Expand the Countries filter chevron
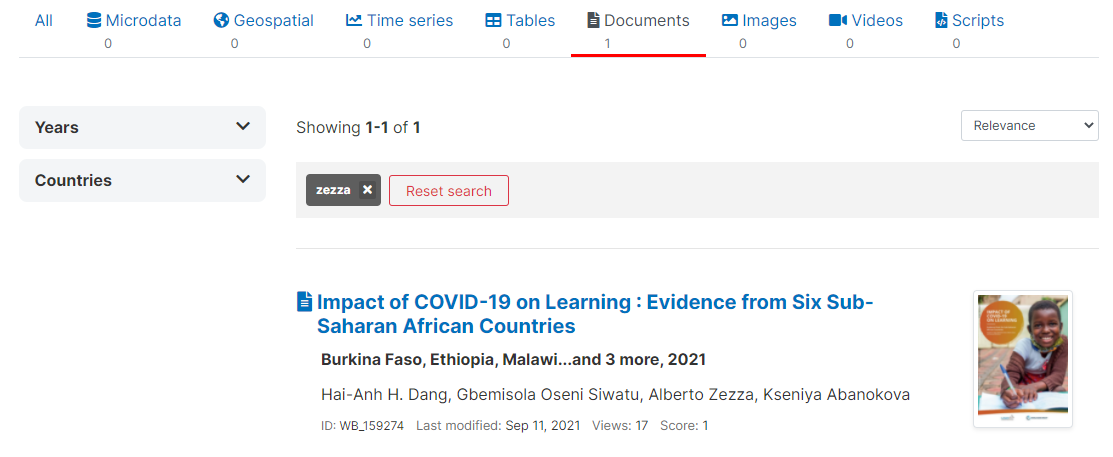Viewport: 1113px width, 457px height. pos(243,179)
